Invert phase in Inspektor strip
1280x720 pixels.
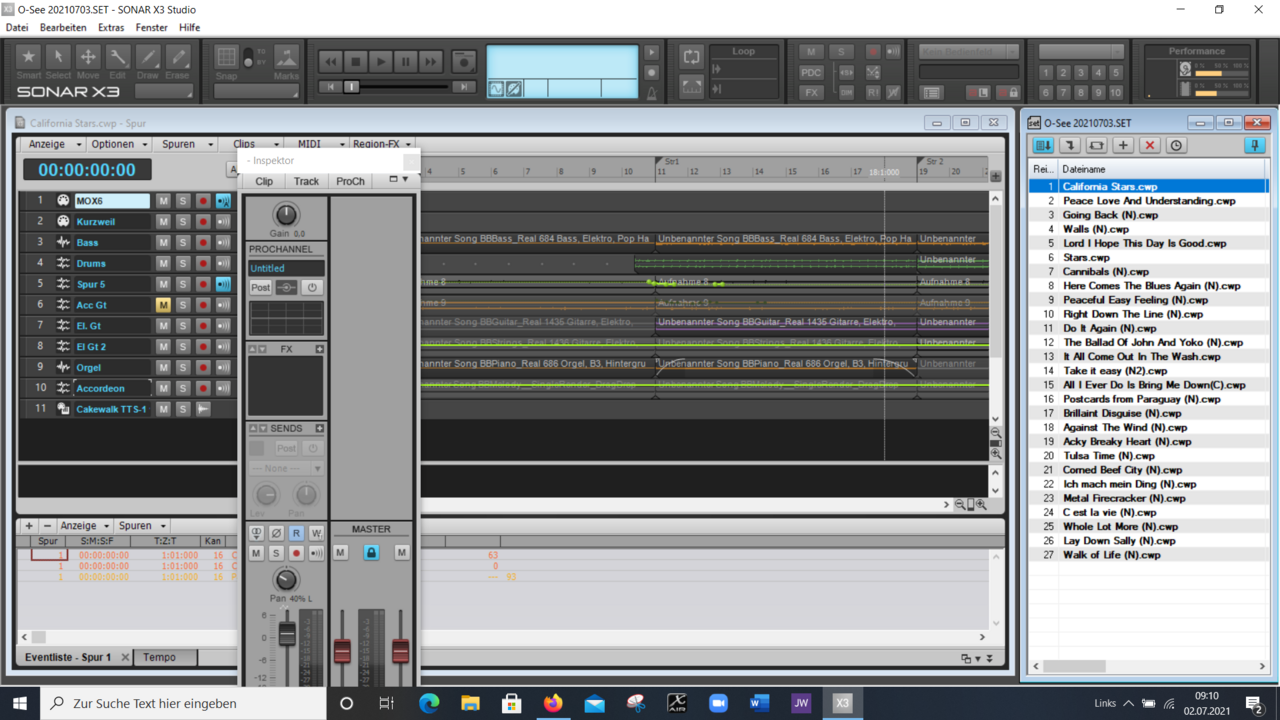[276, 534]
